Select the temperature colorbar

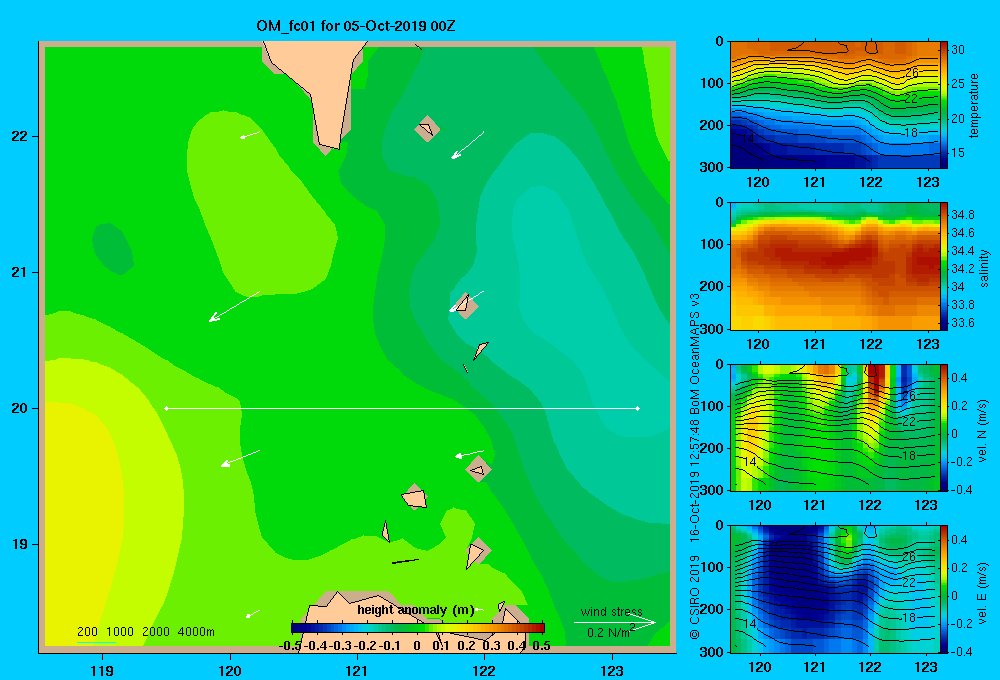click(x=944, y=105)
